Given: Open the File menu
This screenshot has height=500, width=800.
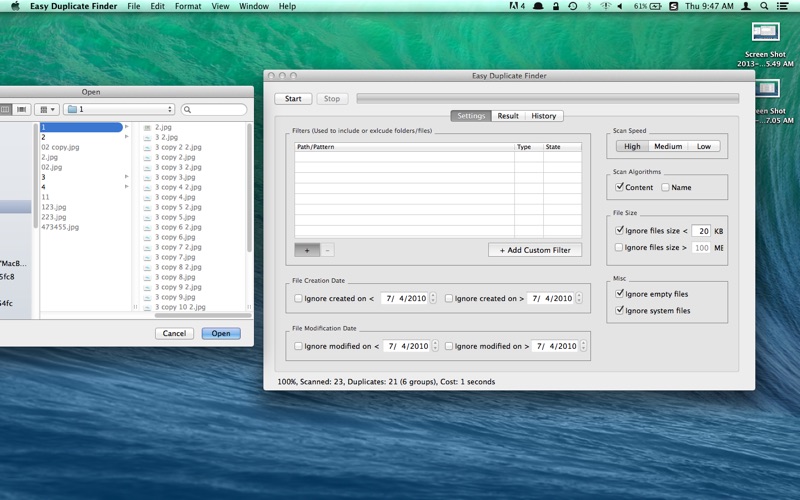Looking at the screenshot, I should point(134,6).
